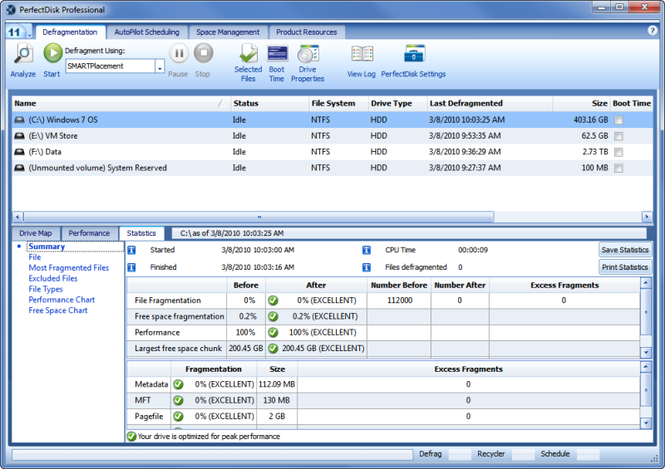This screenshot has height=469, width=665.
Task: Open the Product Resources tab
Action: (x=306, y=32)
